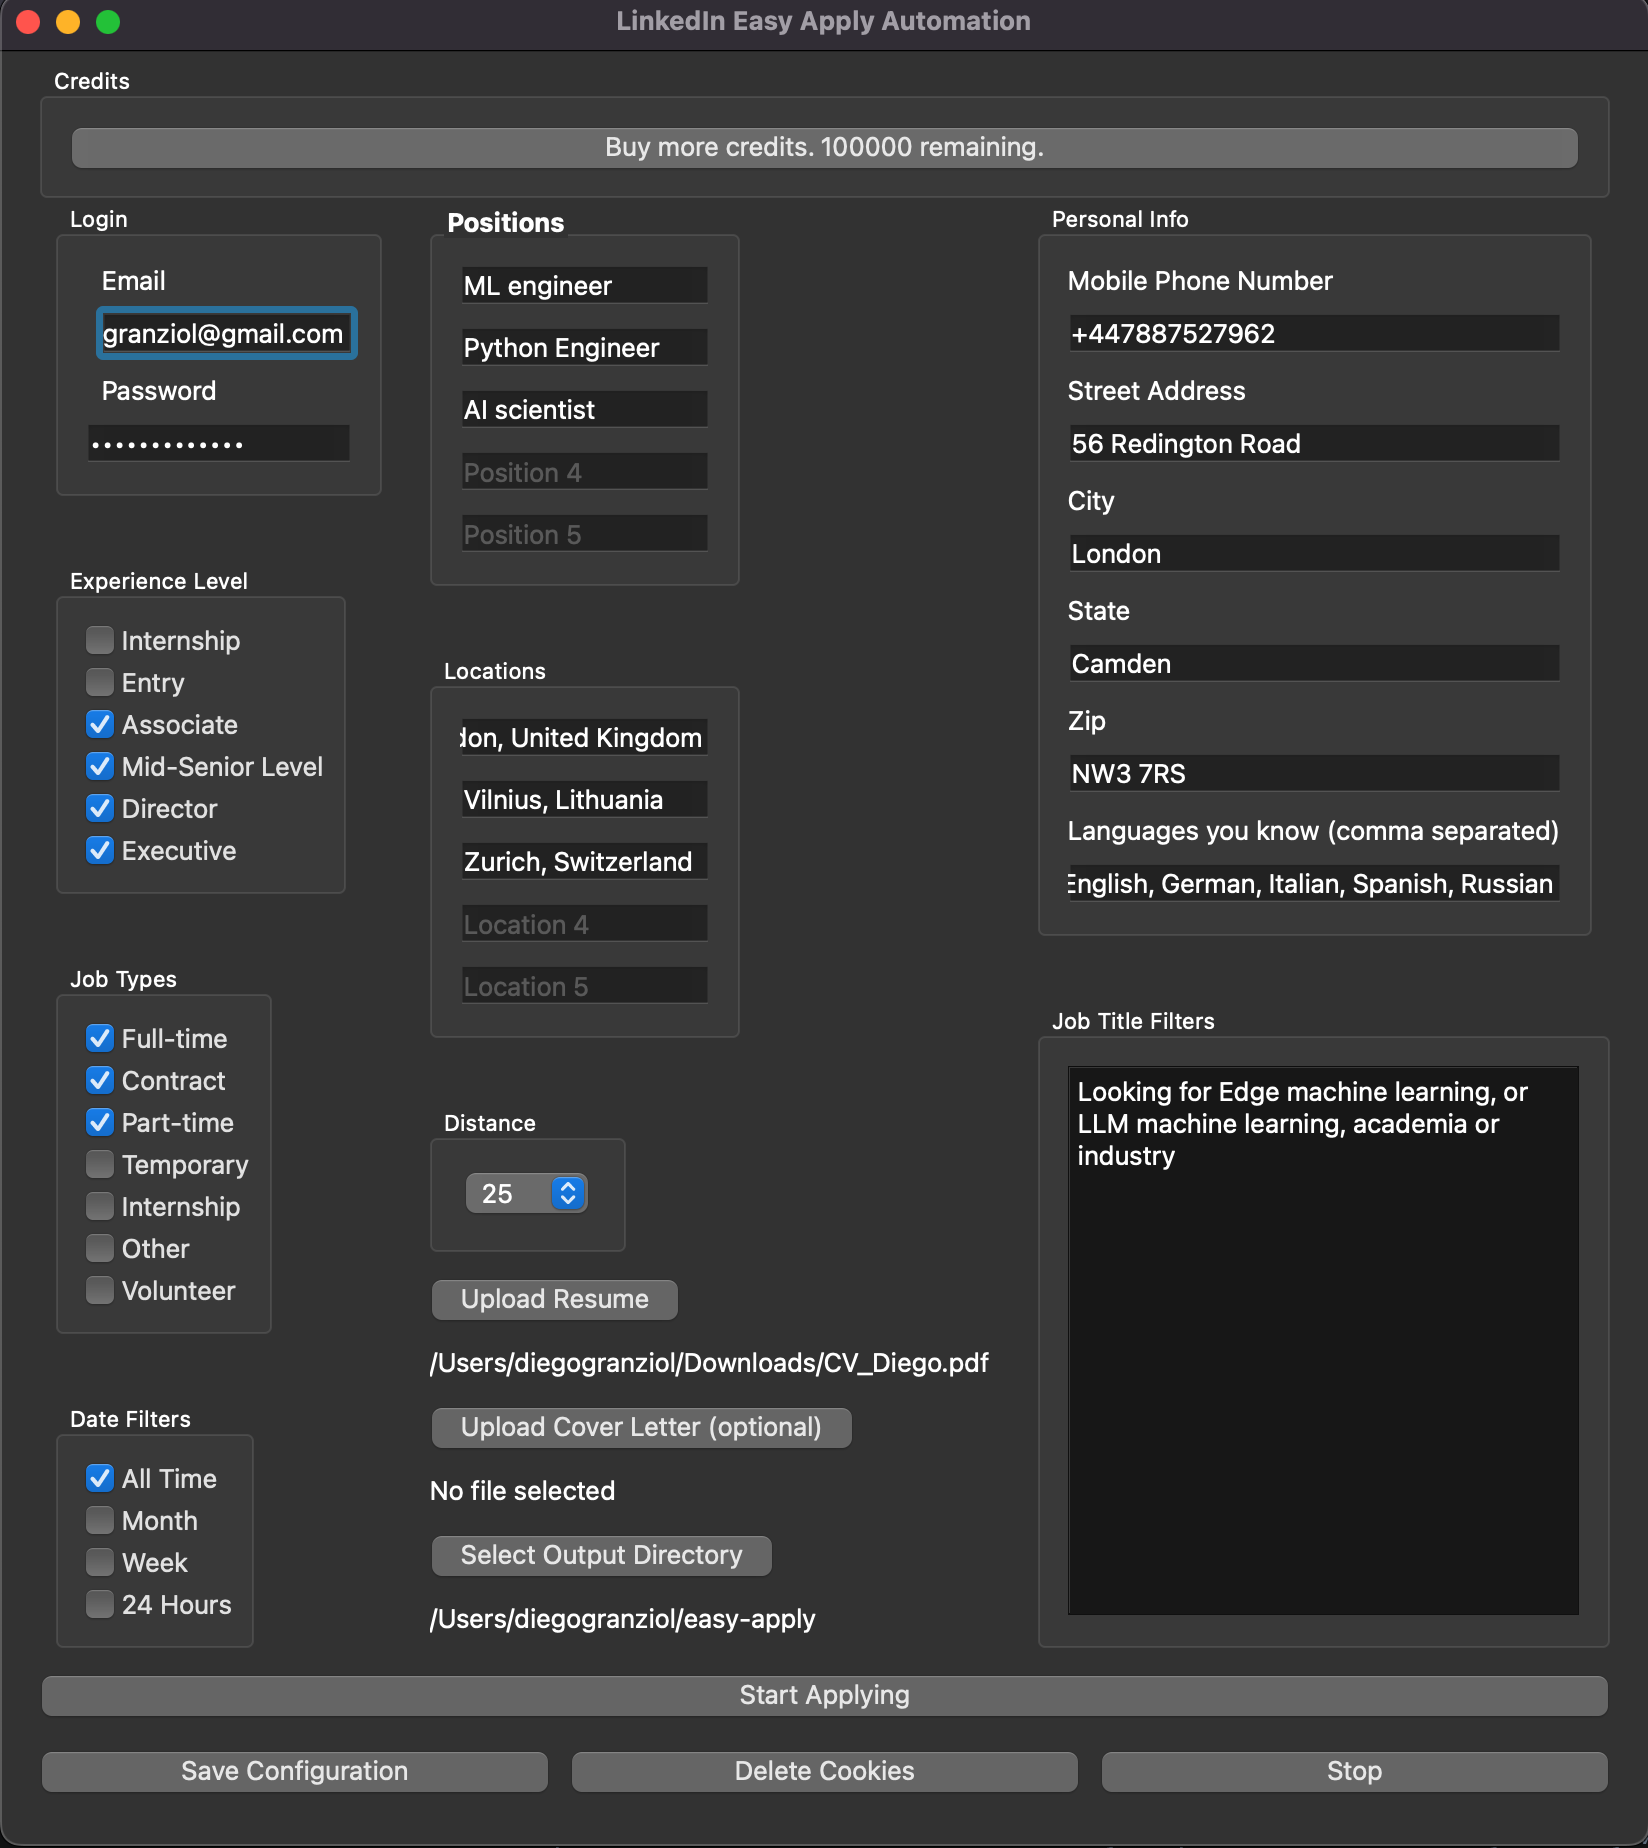Edit the United Kingdom location field
Screen dimensions: 1648x1848
point(584,737)
